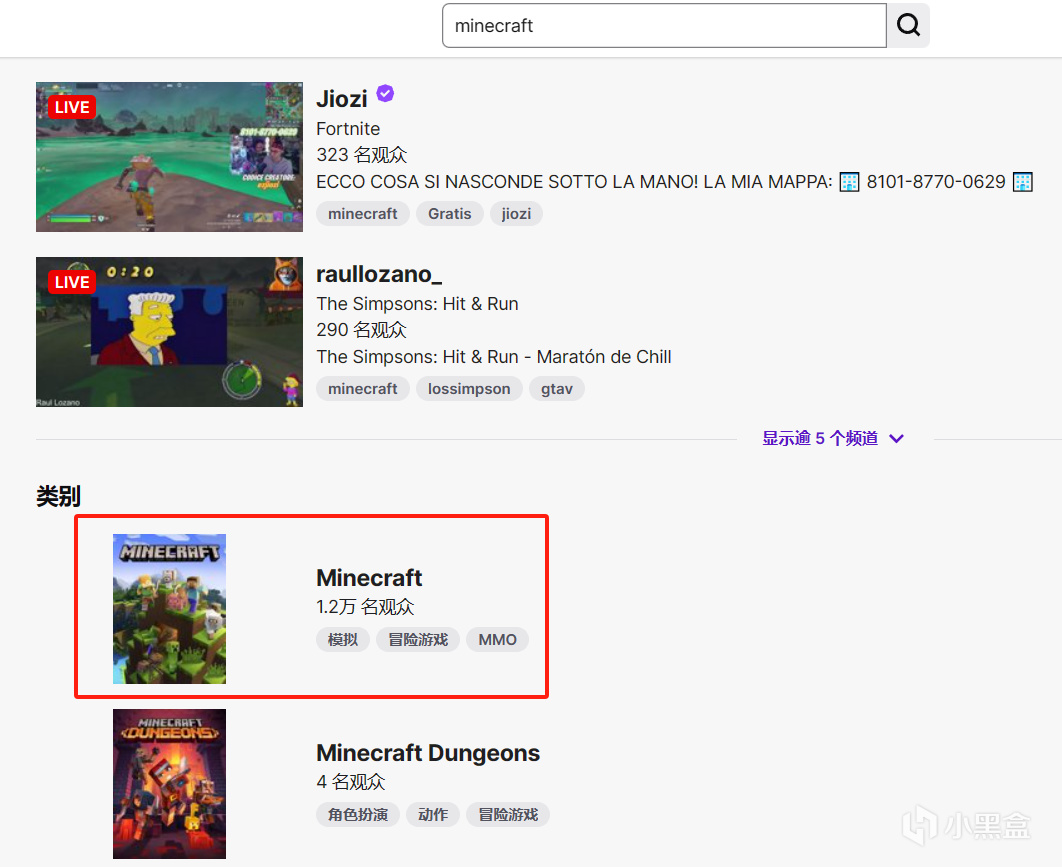The height and width of the screenshot is (867, 1062).
Task: Focus the minecraft search input field
Action: point(664,26)
